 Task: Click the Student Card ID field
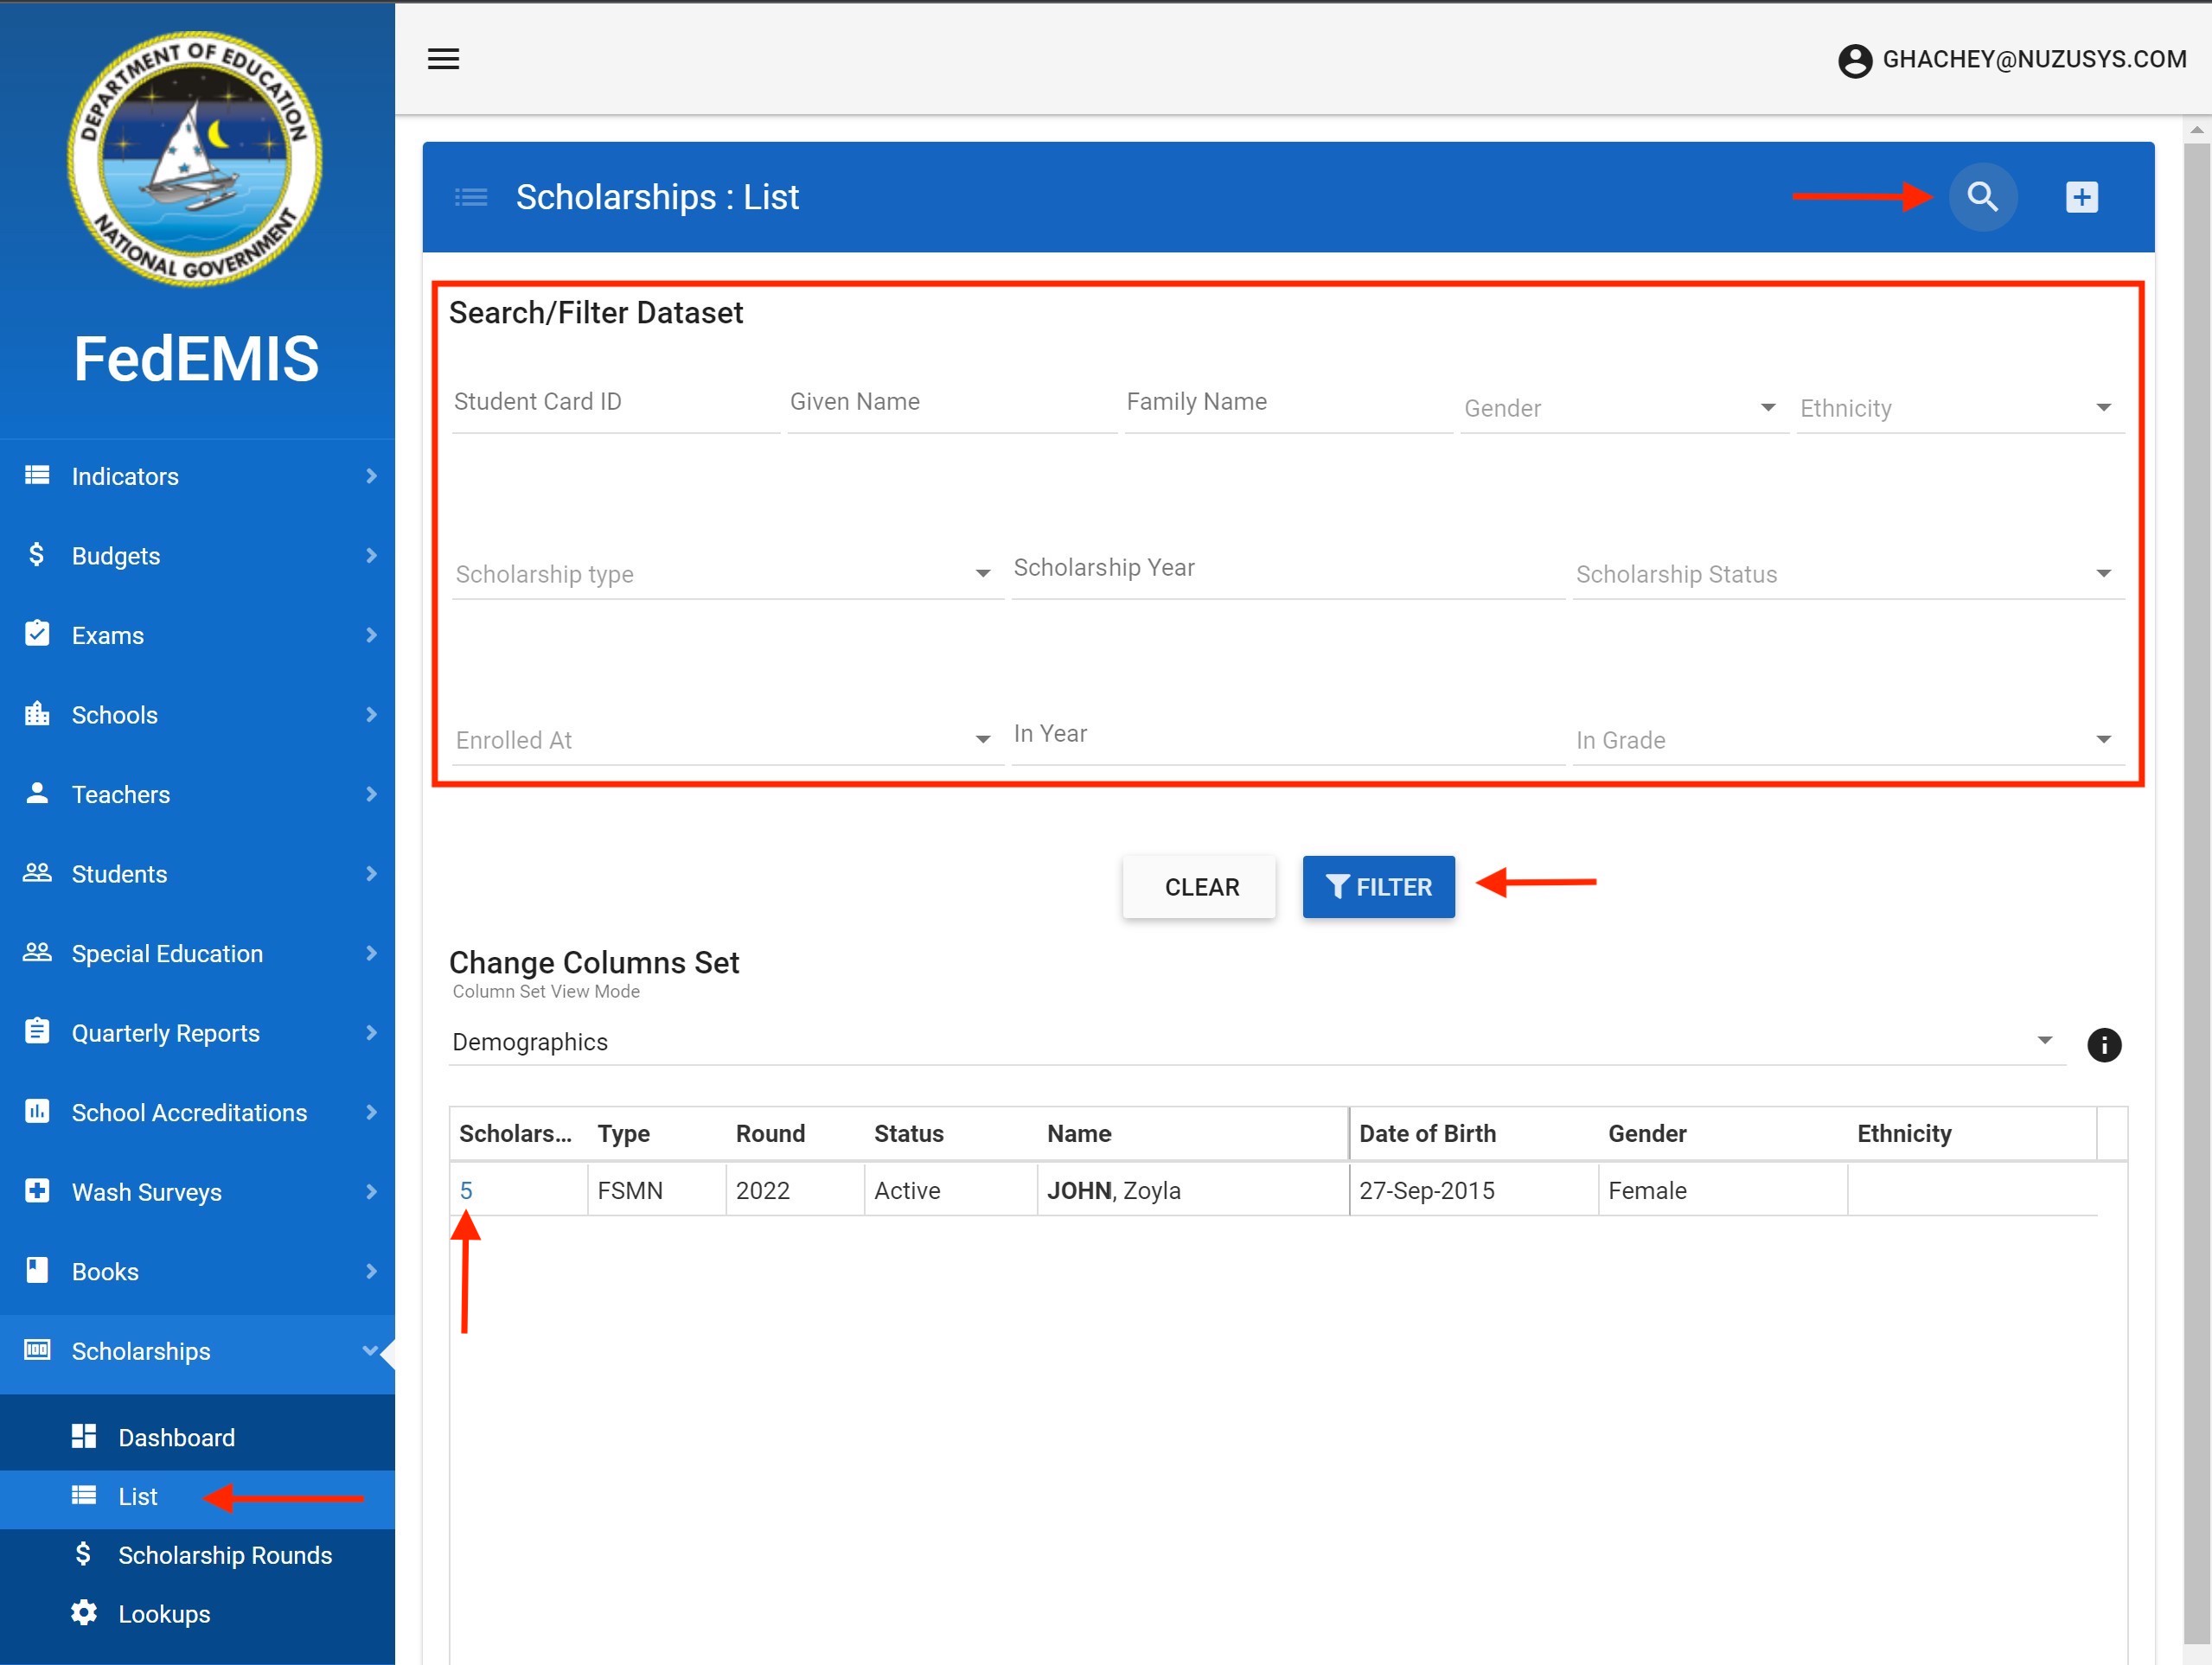click(x=614, y=403)
